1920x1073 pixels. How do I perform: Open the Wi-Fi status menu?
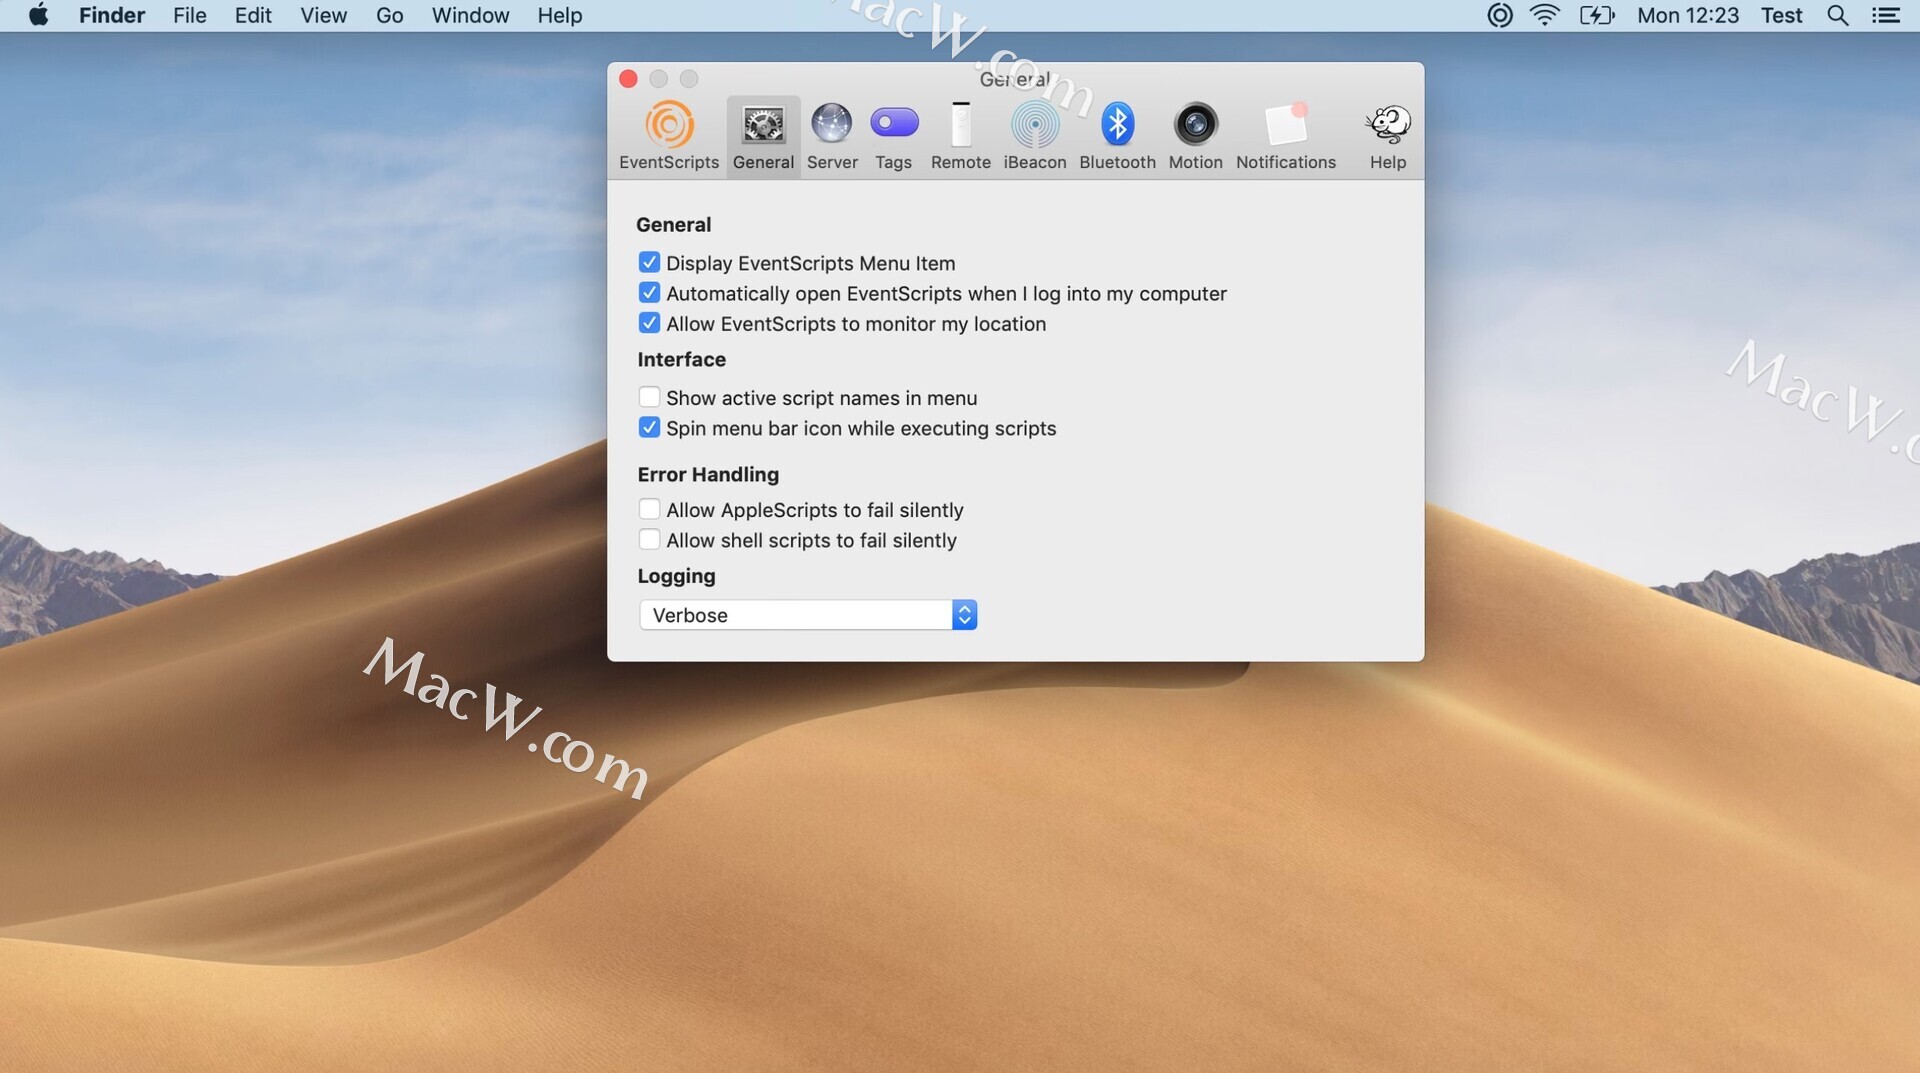(x=1544, y=15)
